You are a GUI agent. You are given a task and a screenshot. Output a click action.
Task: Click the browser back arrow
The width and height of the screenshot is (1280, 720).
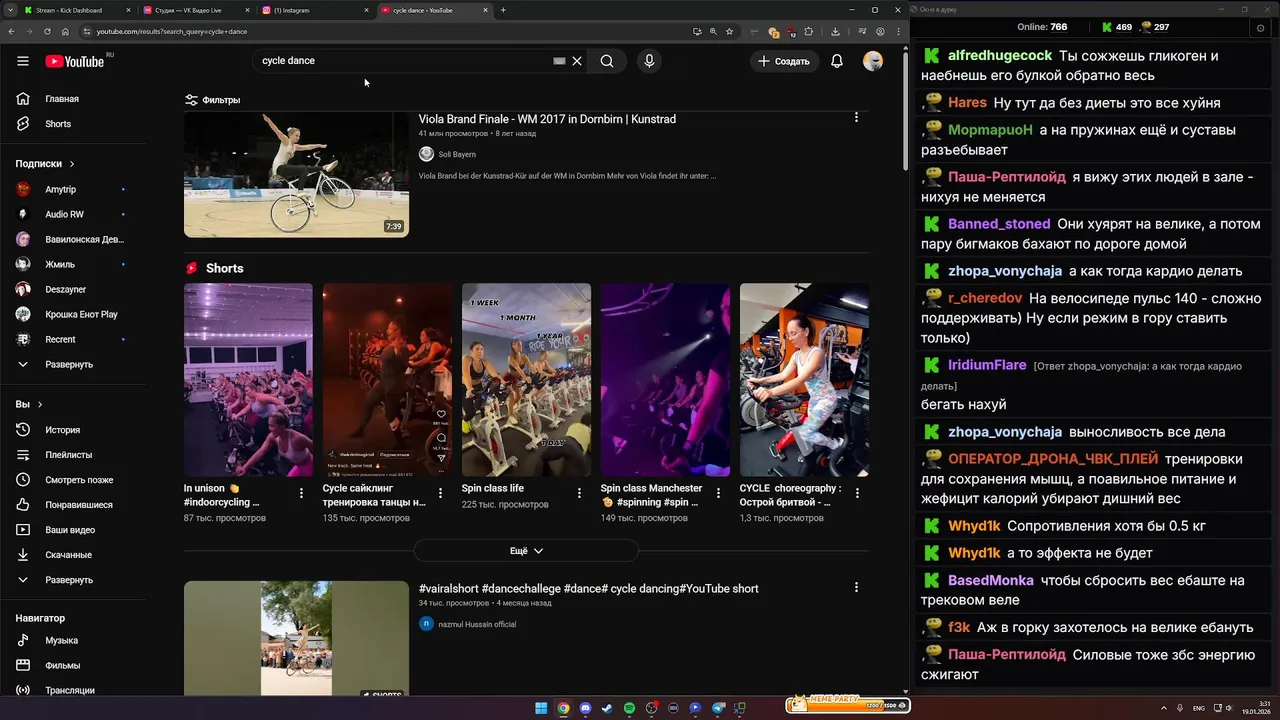pos(11,32)
